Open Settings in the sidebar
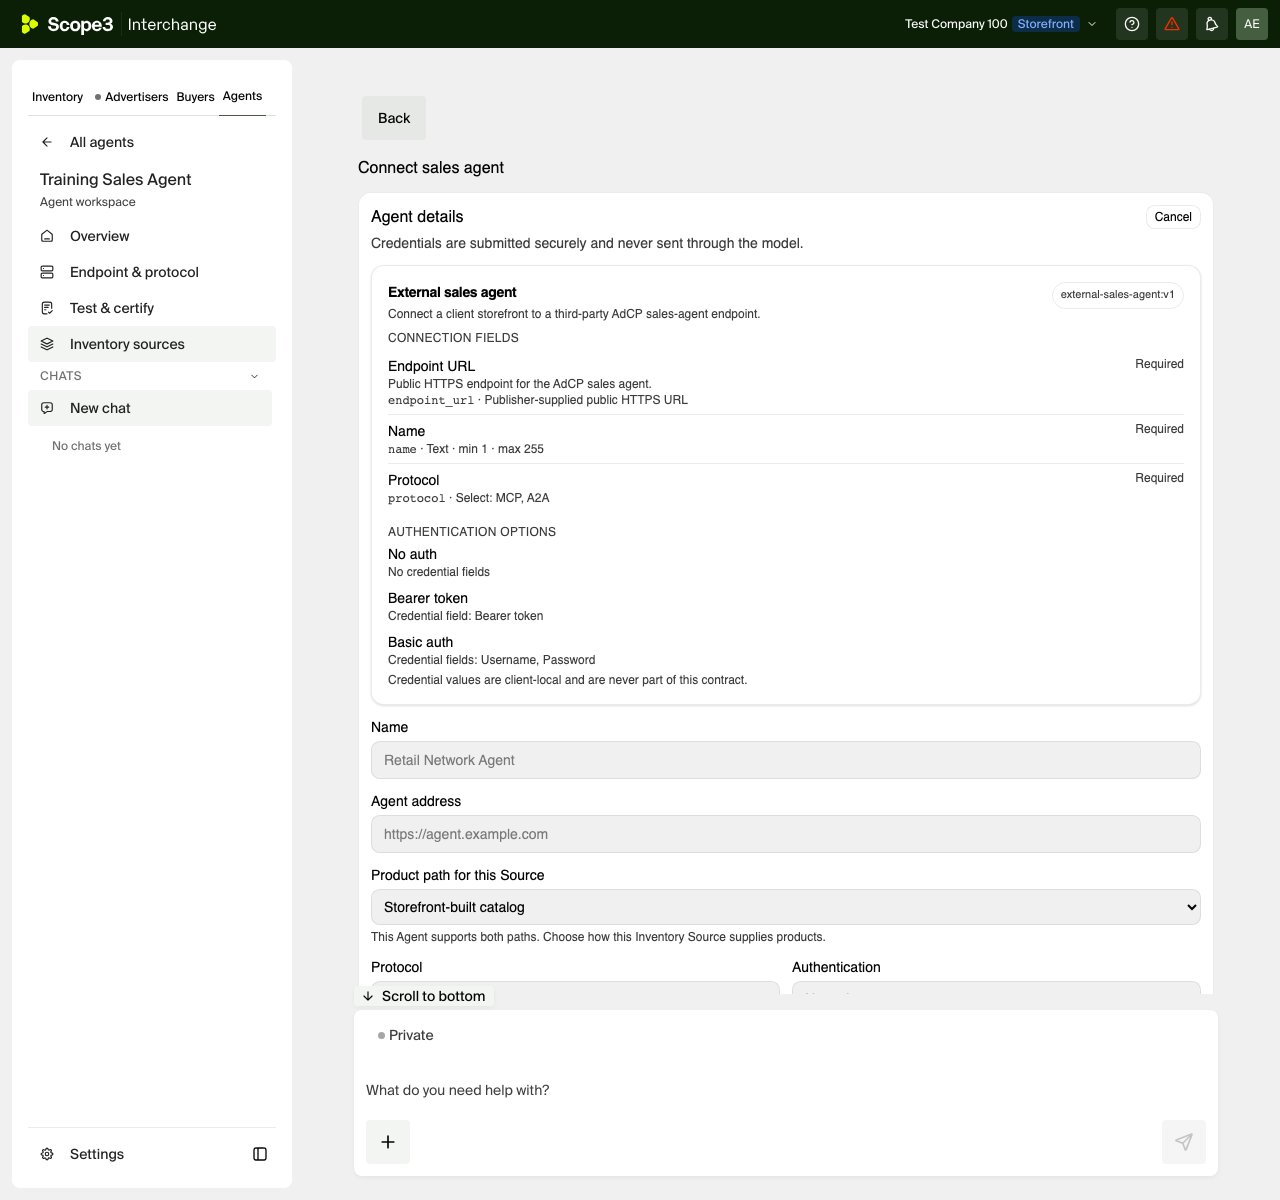1280x1200 pixels. pyautogui.click(x=97, y=1154)
